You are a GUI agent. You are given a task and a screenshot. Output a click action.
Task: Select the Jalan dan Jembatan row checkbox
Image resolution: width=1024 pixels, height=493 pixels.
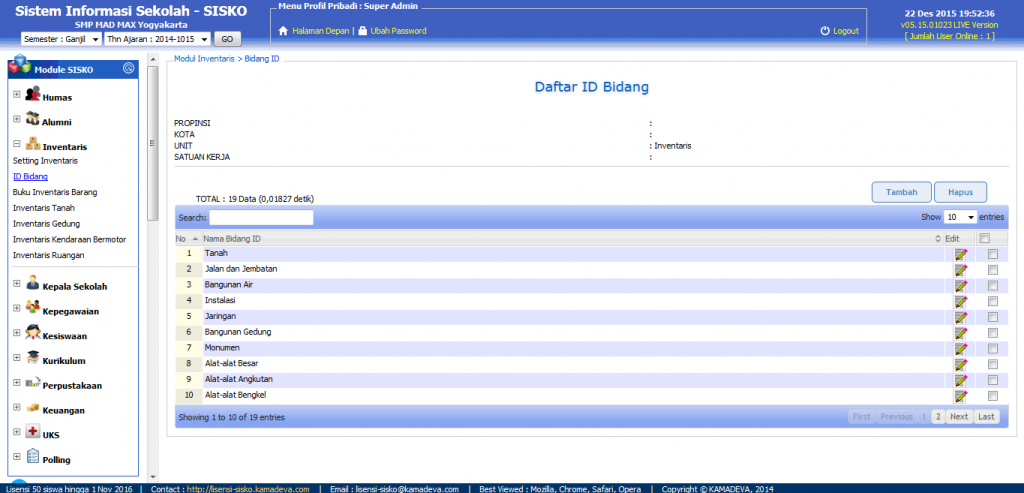[x=993, y=270]
